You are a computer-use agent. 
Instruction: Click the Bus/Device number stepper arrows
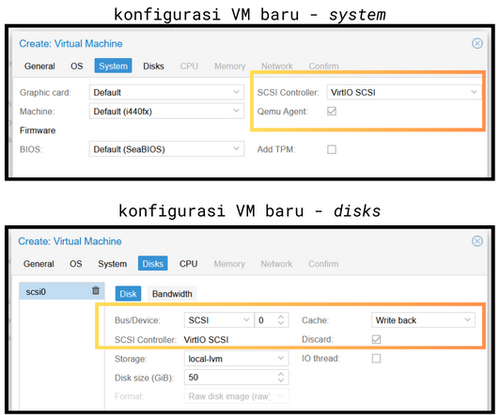click(x=281, y=320)
